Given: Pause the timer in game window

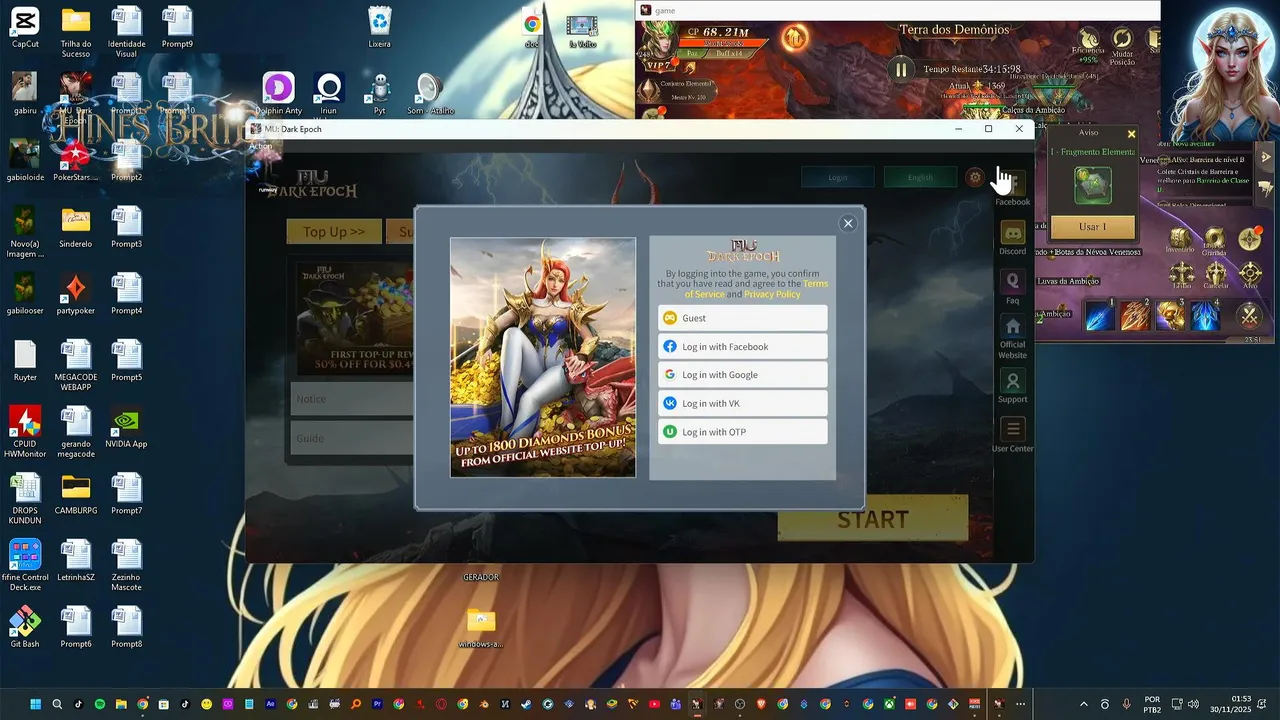Looking at the screenshot, I should tap(901, 70).
